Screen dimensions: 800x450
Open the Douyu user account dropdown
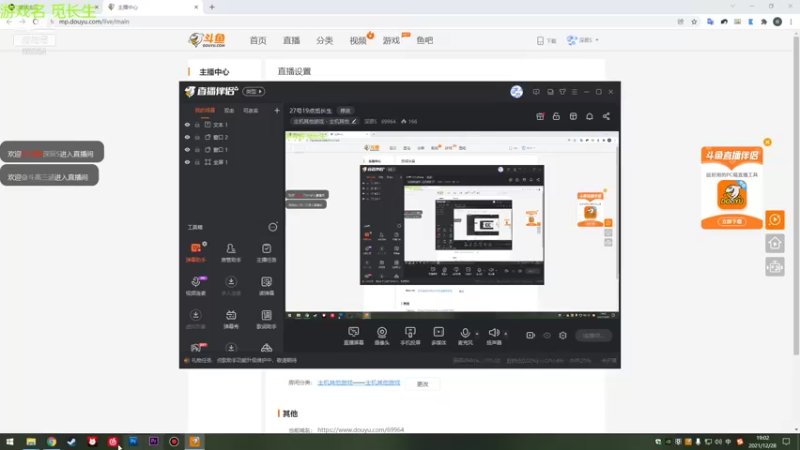tap(583, 40)
